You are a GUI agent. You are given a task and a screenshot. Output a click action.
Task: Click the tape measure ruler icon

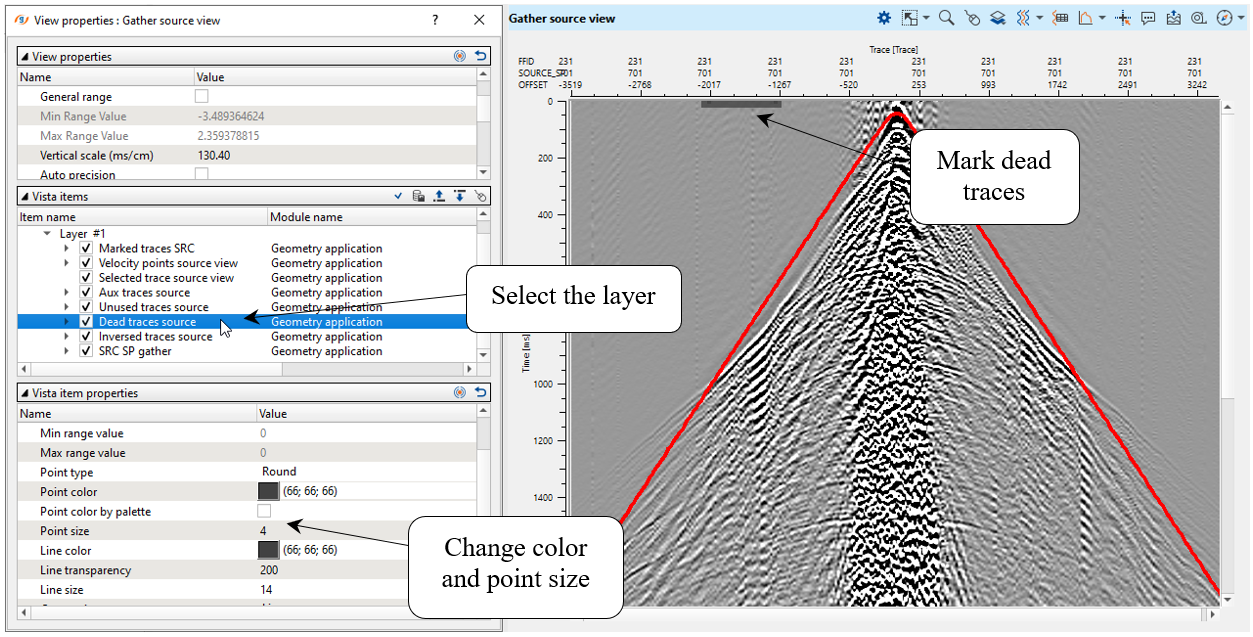point(1198,18)
